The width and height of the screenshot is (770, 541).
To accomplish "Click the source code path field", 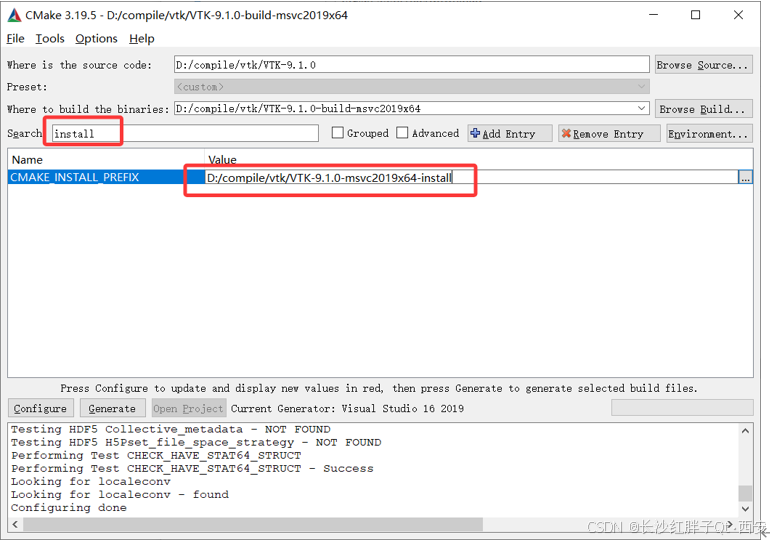I will pyautogui.click(x=412, y=64).
